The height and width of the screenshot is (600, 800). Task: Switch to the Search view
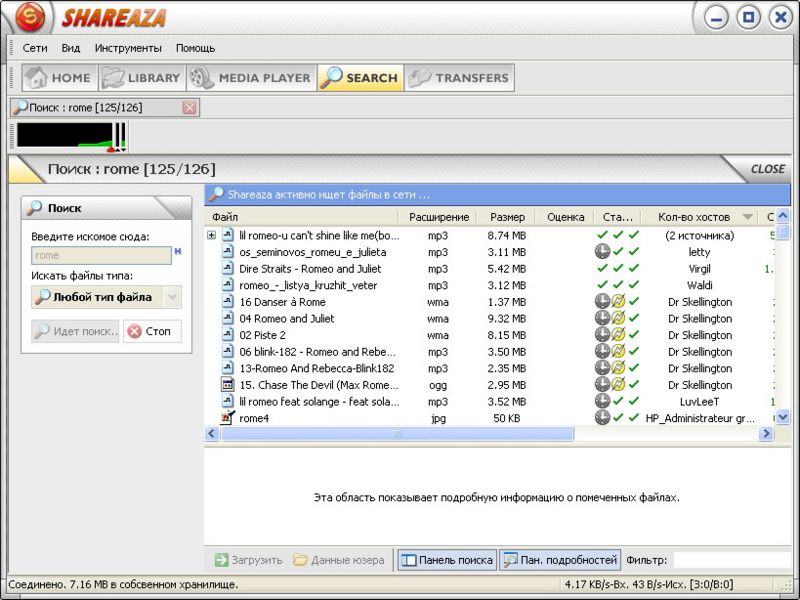point(360,78)
